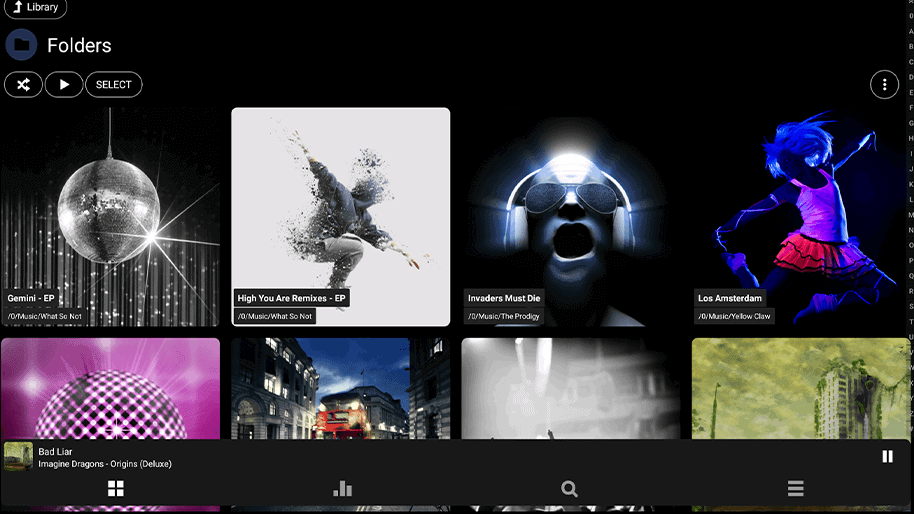Click Imagine Dragons - Origins (Deluxe) text

pos(105,464)
